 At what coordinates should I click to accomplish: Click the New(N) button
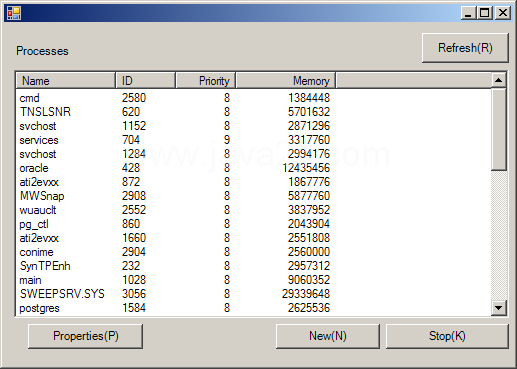pyautogui.click(x=328, y=336)
